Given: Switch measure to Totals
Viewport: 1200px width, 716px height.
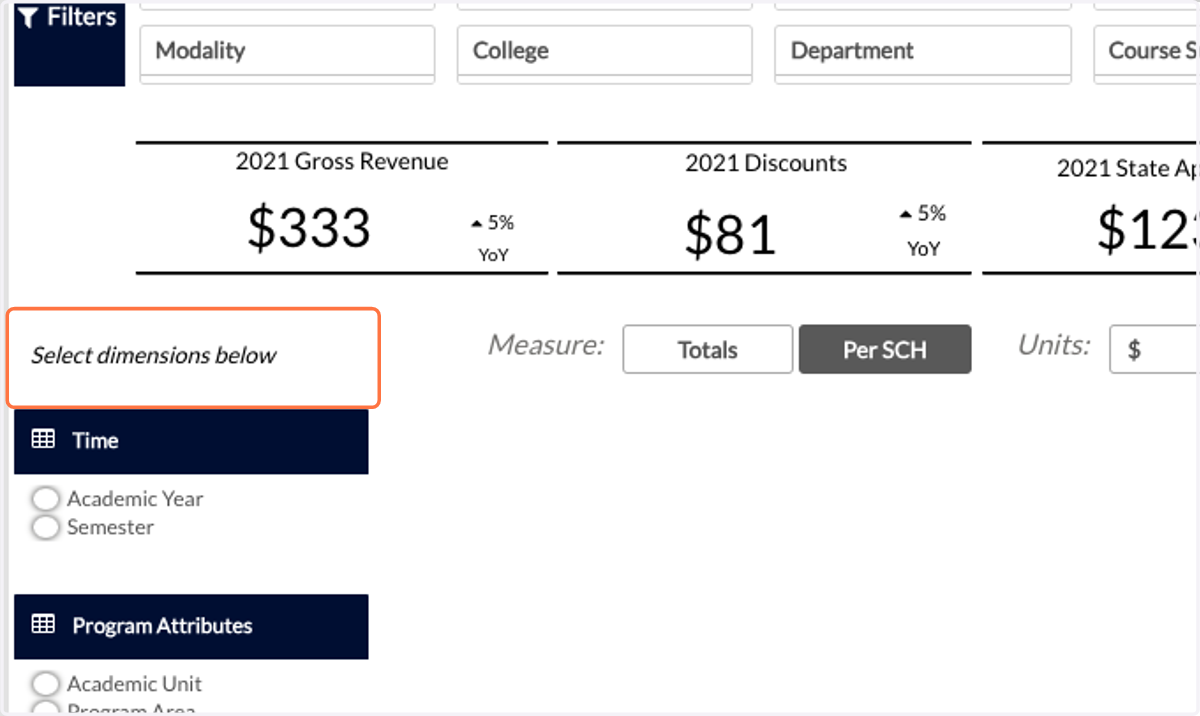Looking at the screenshot, I should pyautogui.click(x=708, y=350).
